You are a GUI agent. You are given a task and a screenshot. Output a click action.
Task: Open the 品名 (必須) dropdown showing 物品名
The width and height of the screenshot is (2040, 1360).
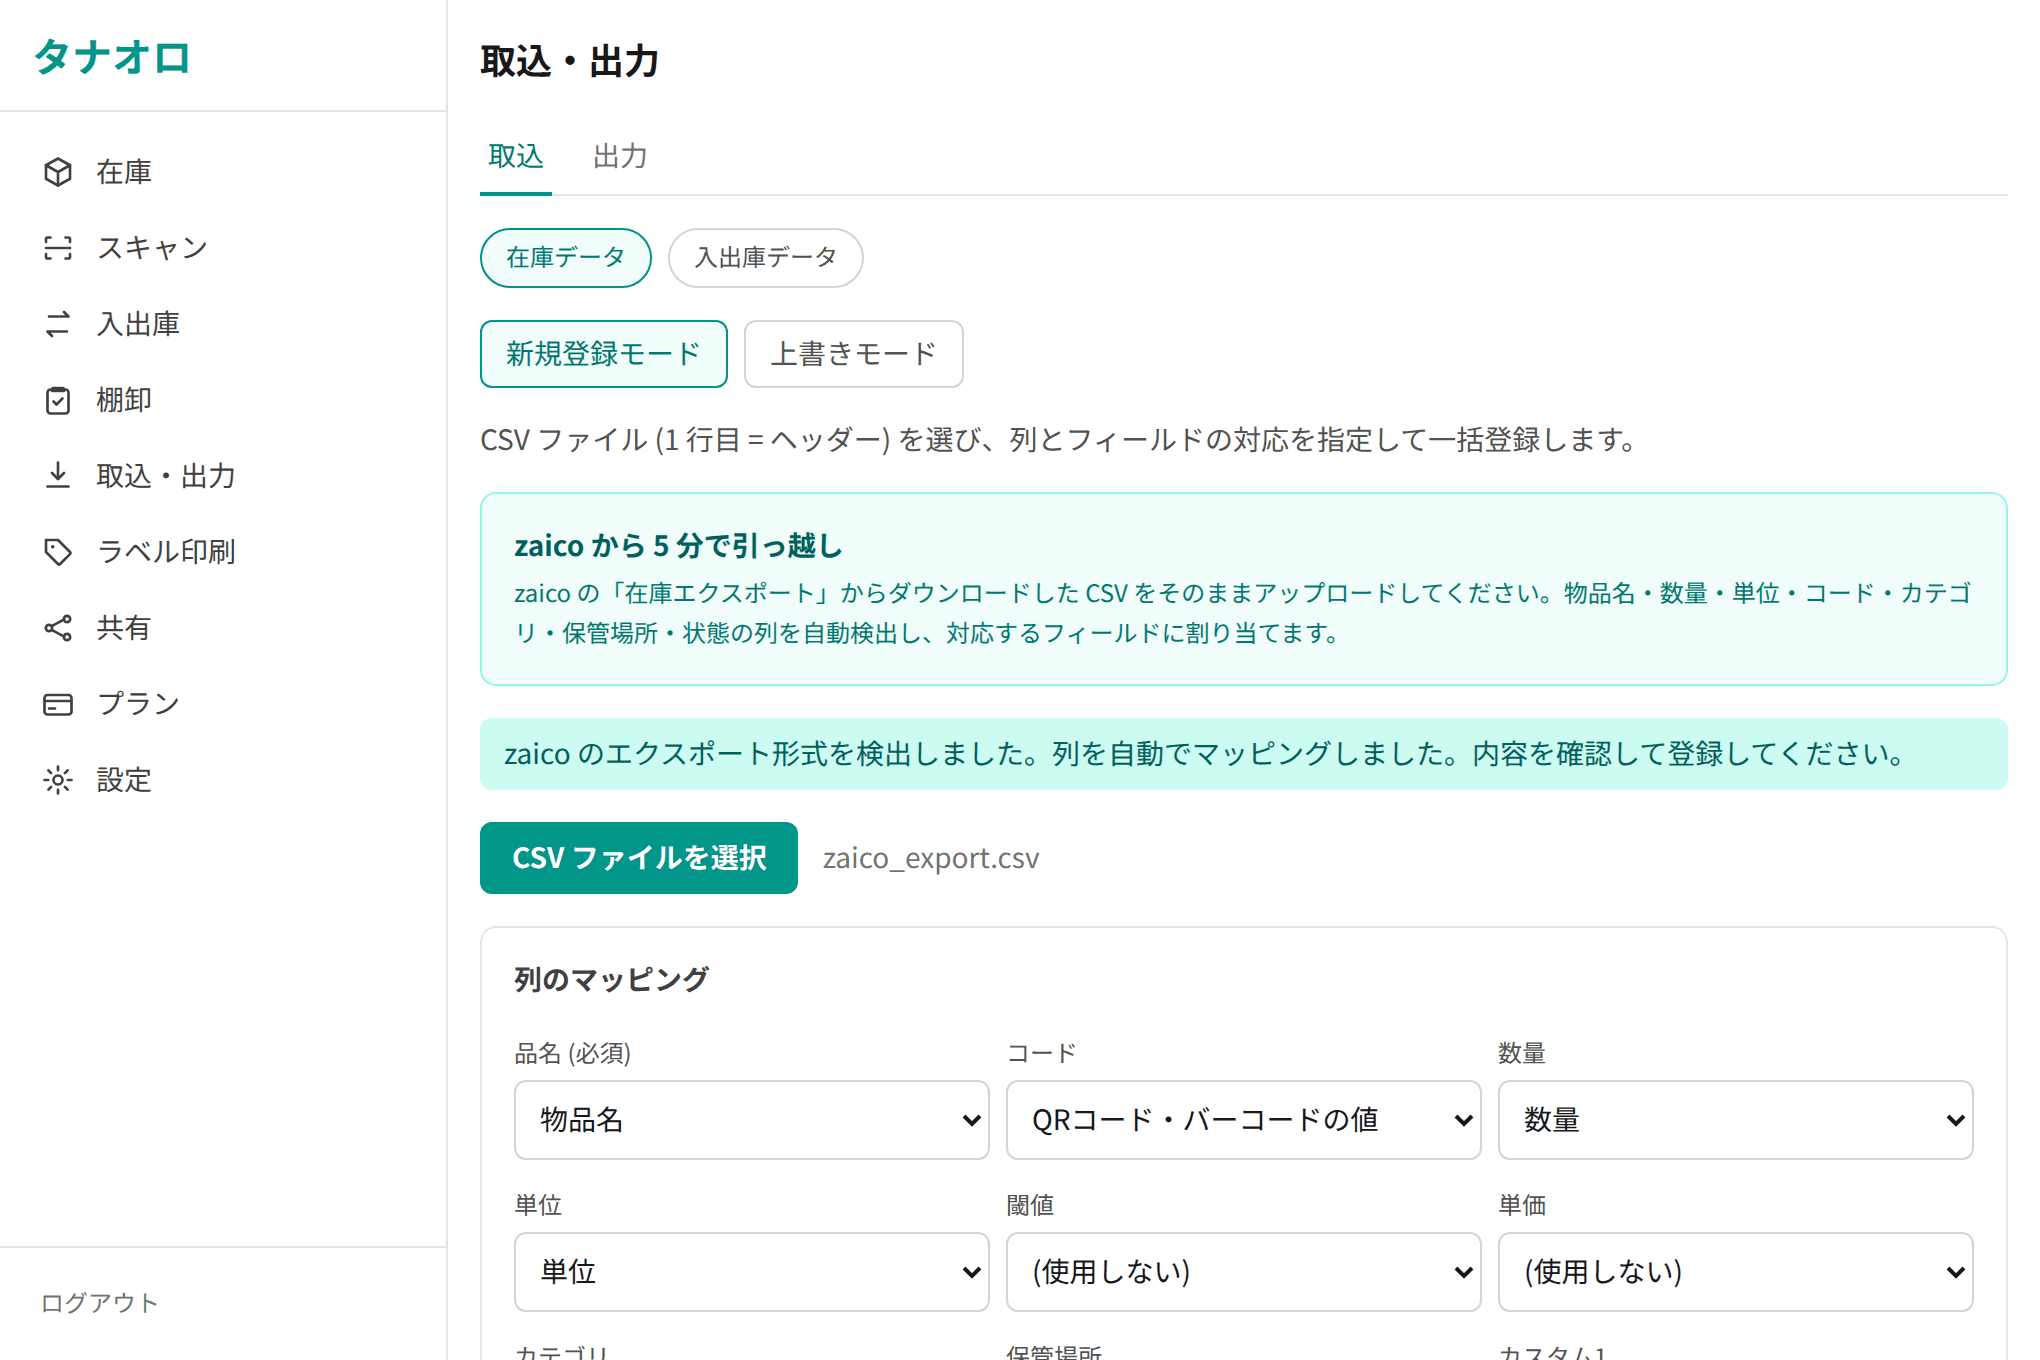tap(752, 1120)
